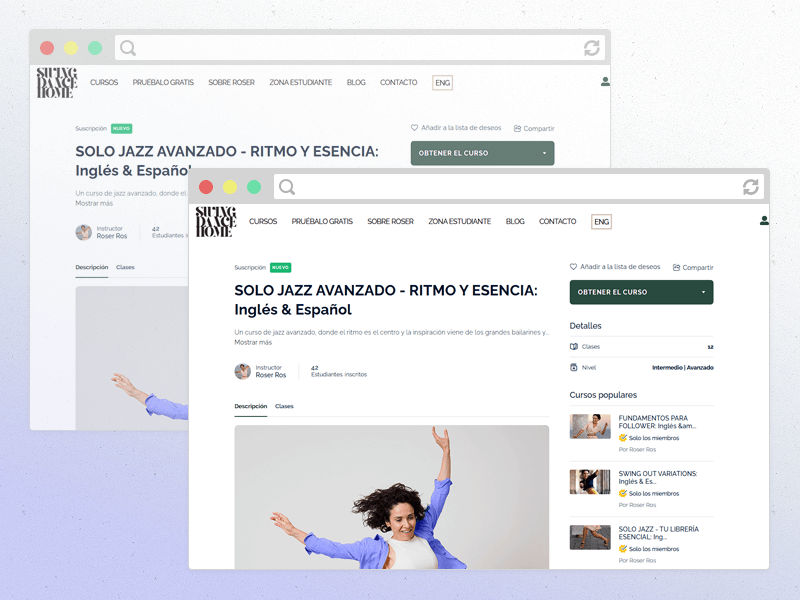Click the reload icon in the back browser window

[592, 48]
